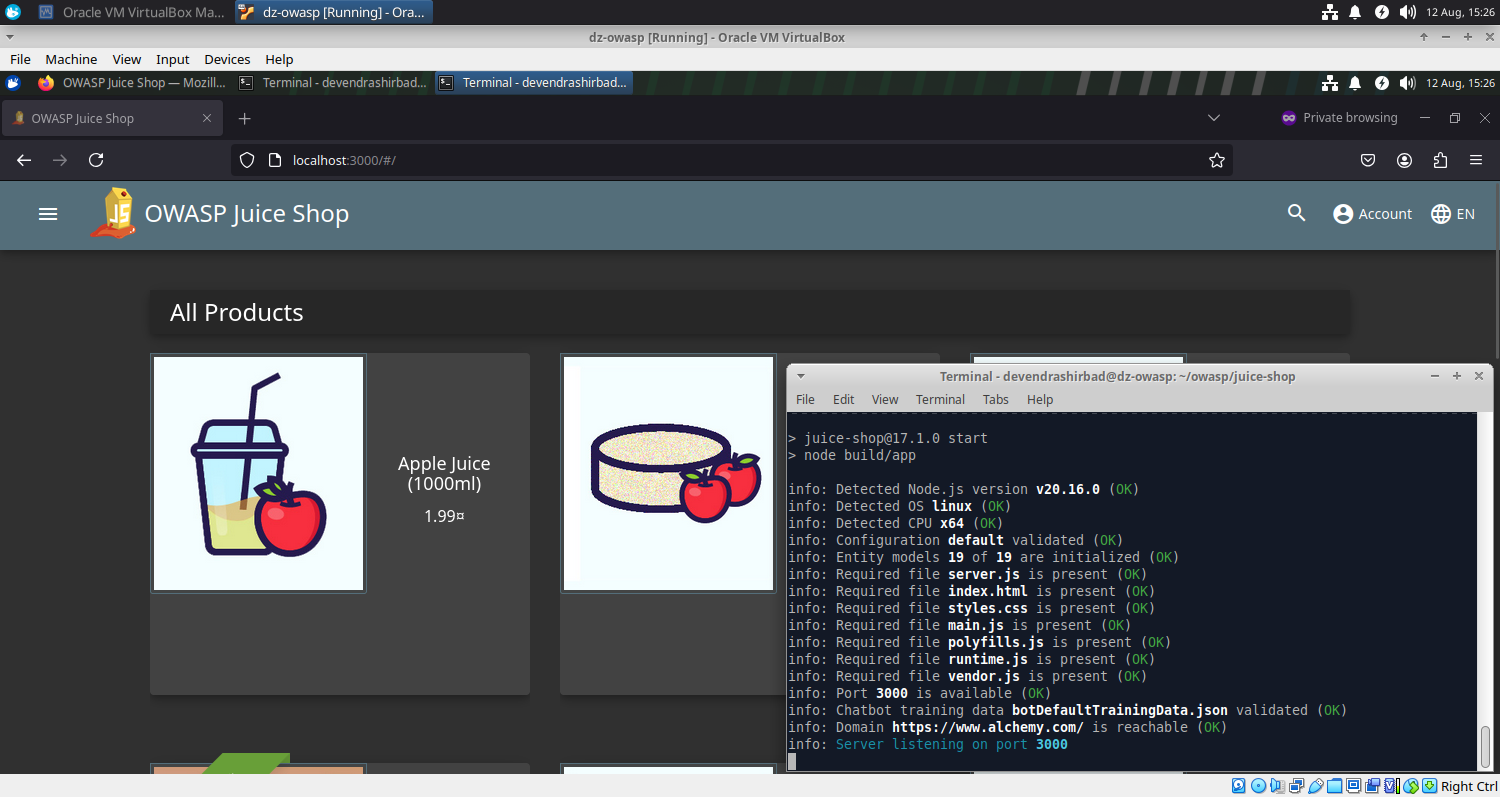Screen dimensions: 1500x797
Task: Open the VirtualBox Help menu
Action: click(279, 59)
